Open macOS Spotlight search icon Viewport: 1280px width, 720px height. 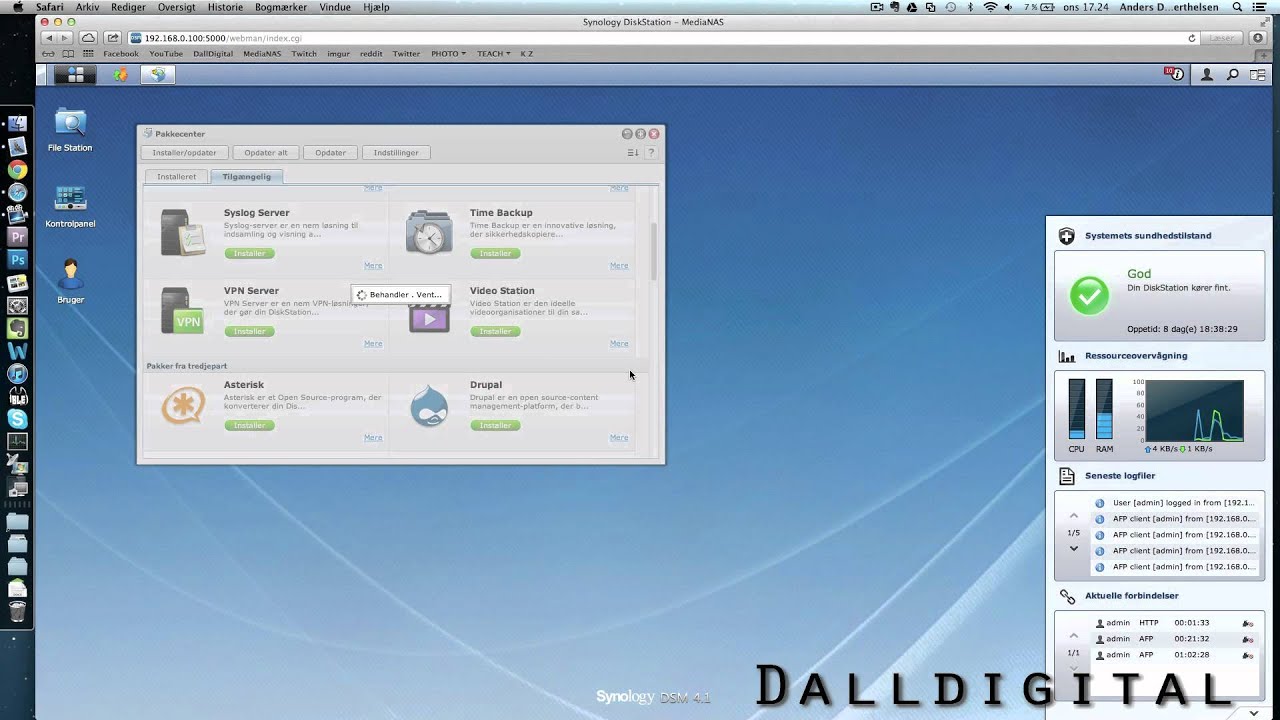pyautogui.click(x=1237, y=7)
